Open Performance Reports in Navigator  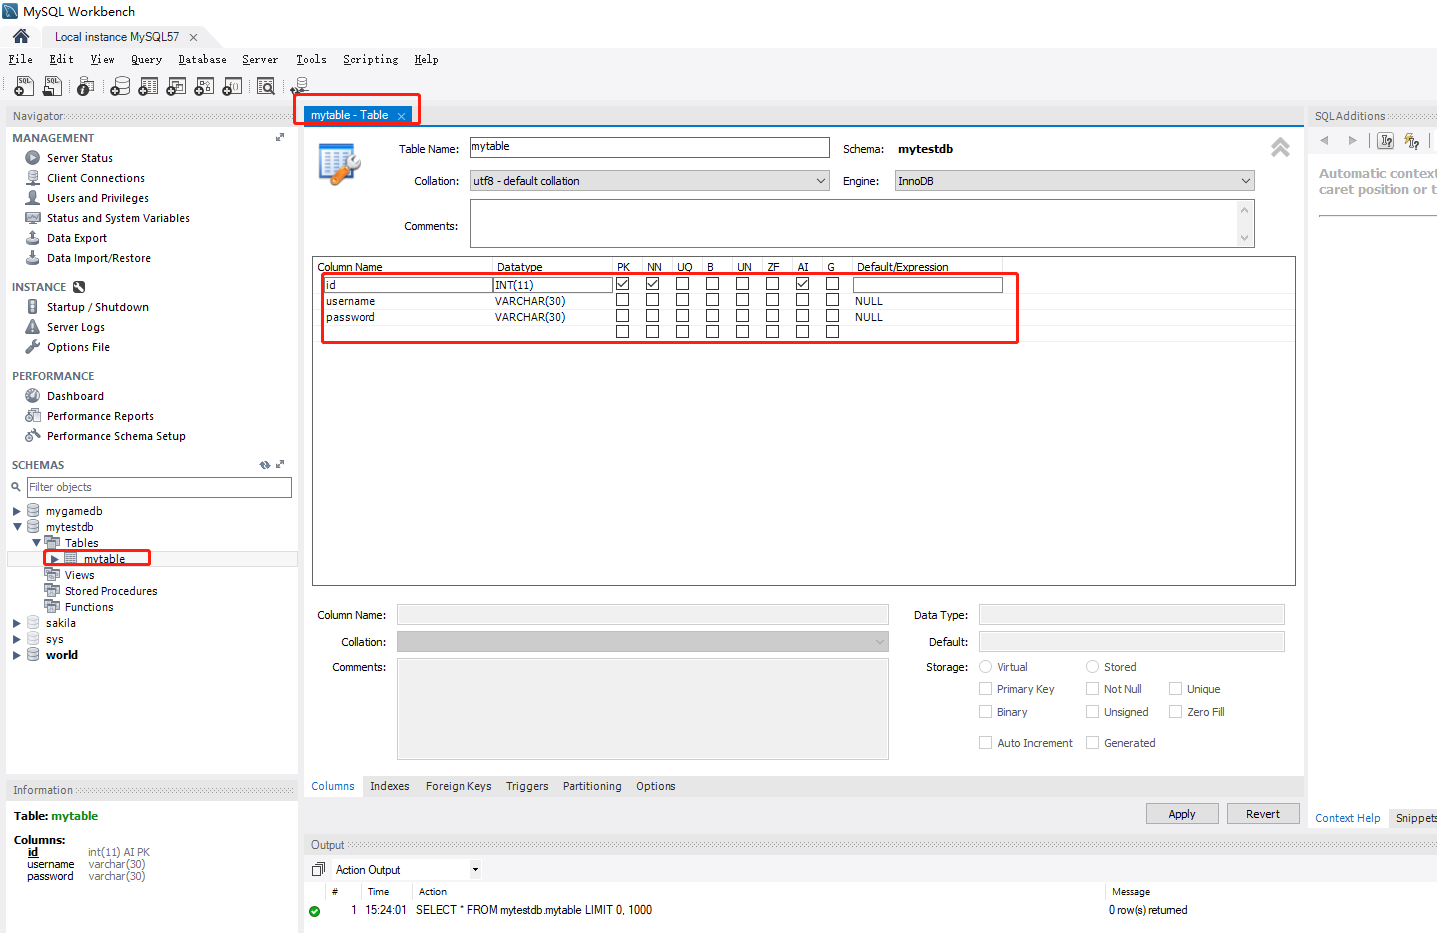(x=100, y=416)
